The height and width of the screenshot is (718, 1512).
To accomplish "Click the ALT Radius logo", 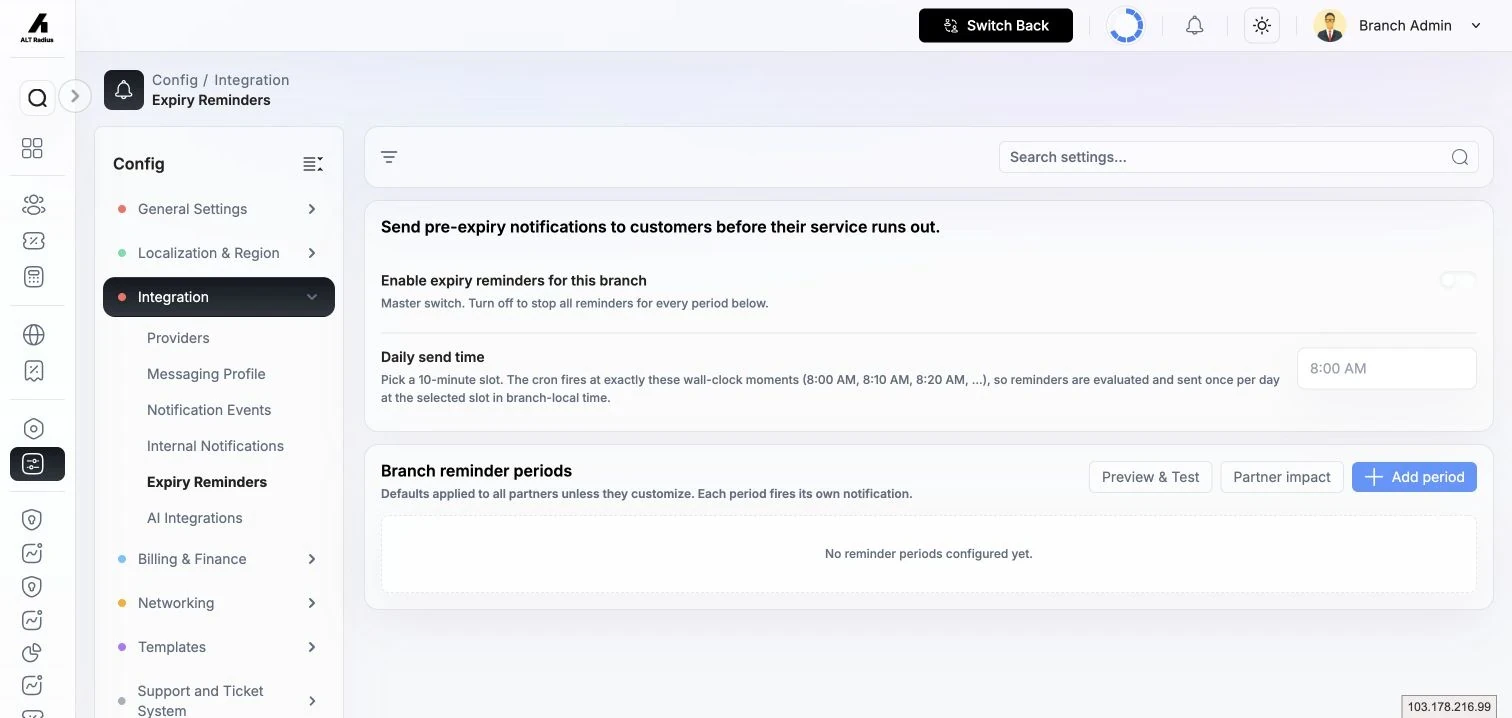I will click(37, 27).
